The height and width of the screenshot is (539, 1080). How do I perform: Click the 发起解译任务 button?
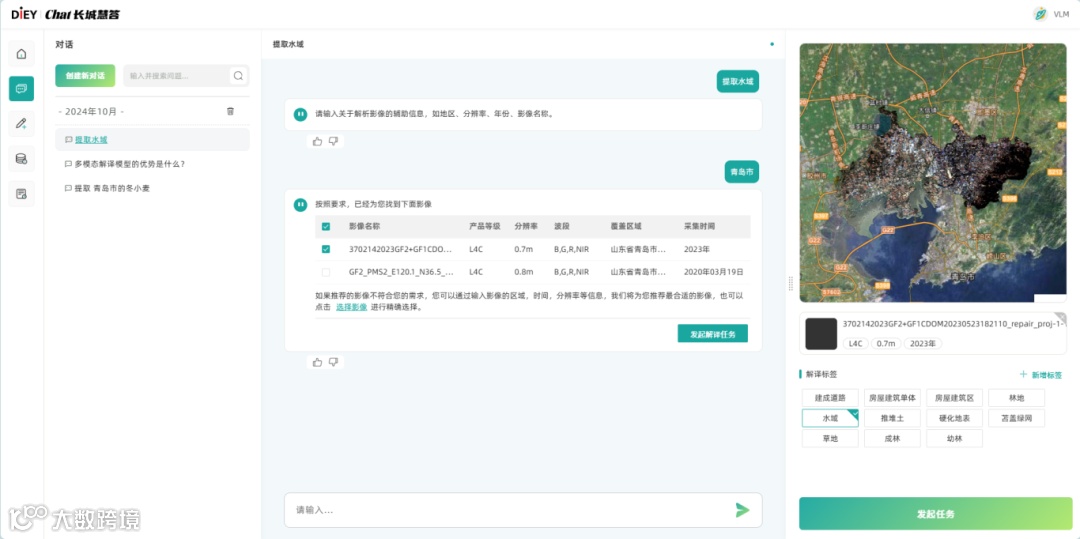(x=712, y=334)
